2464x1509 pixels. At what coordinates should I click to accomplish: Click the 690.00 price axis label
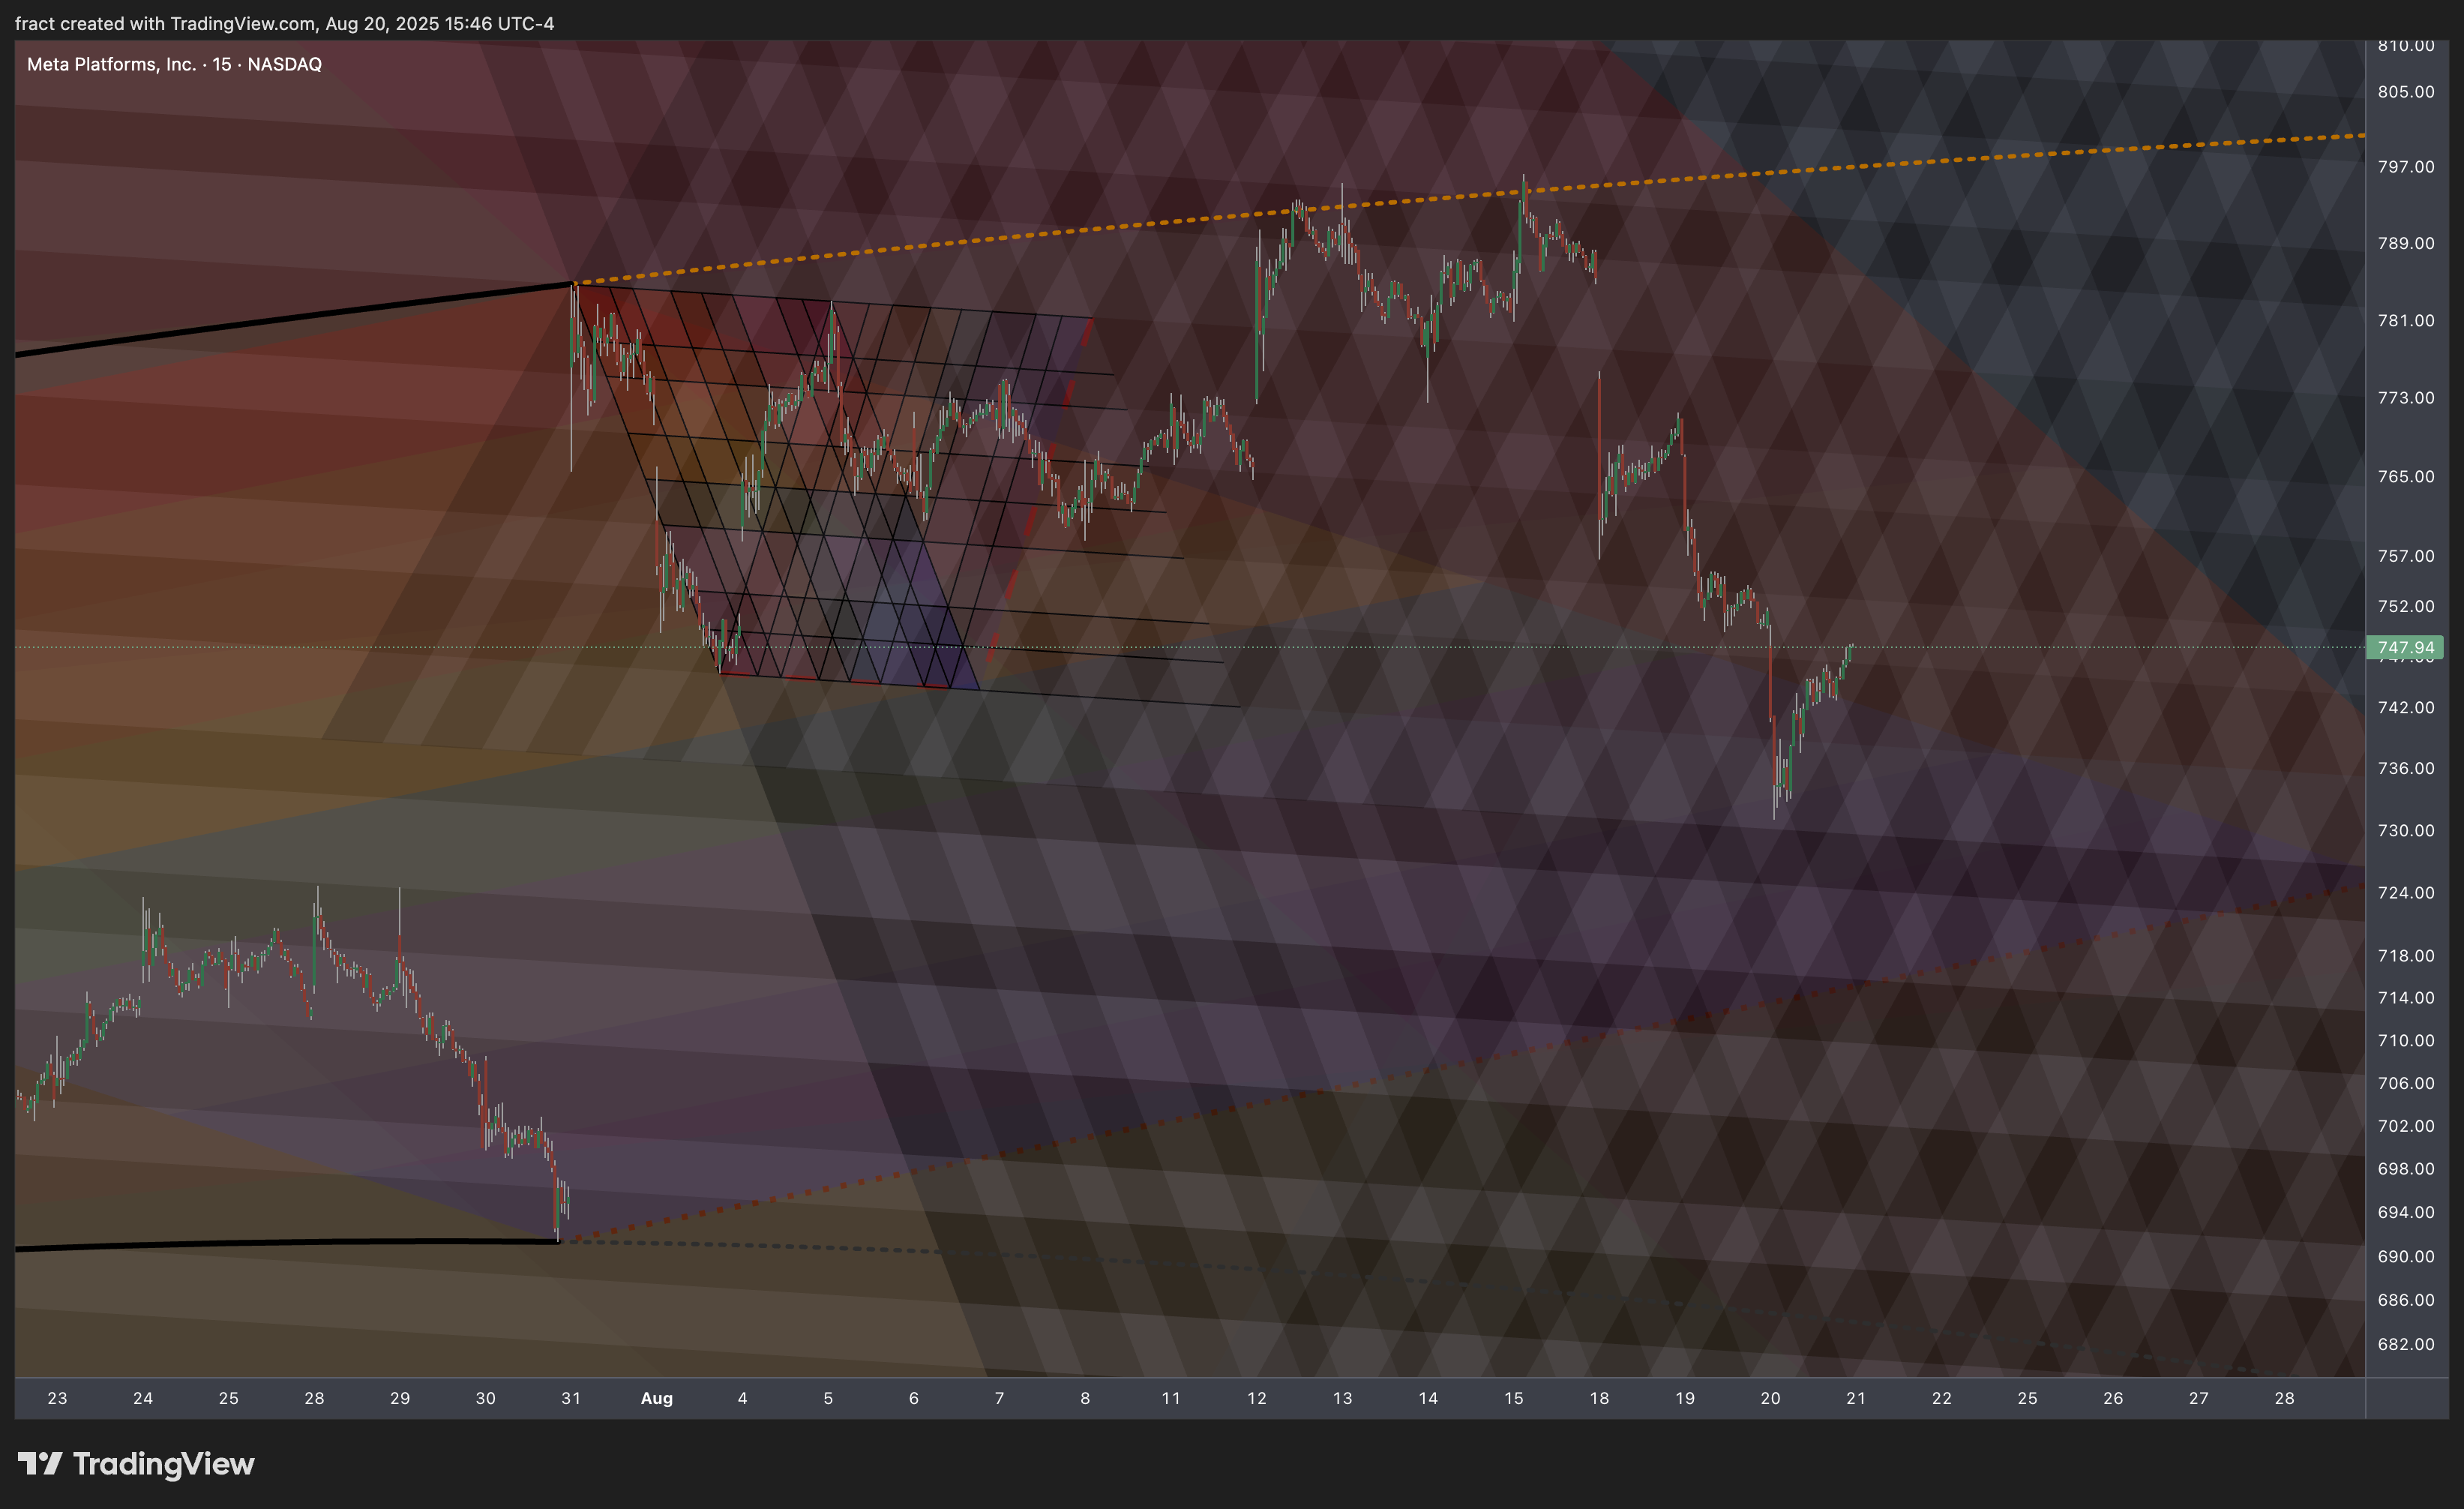pos(2406,1256)
